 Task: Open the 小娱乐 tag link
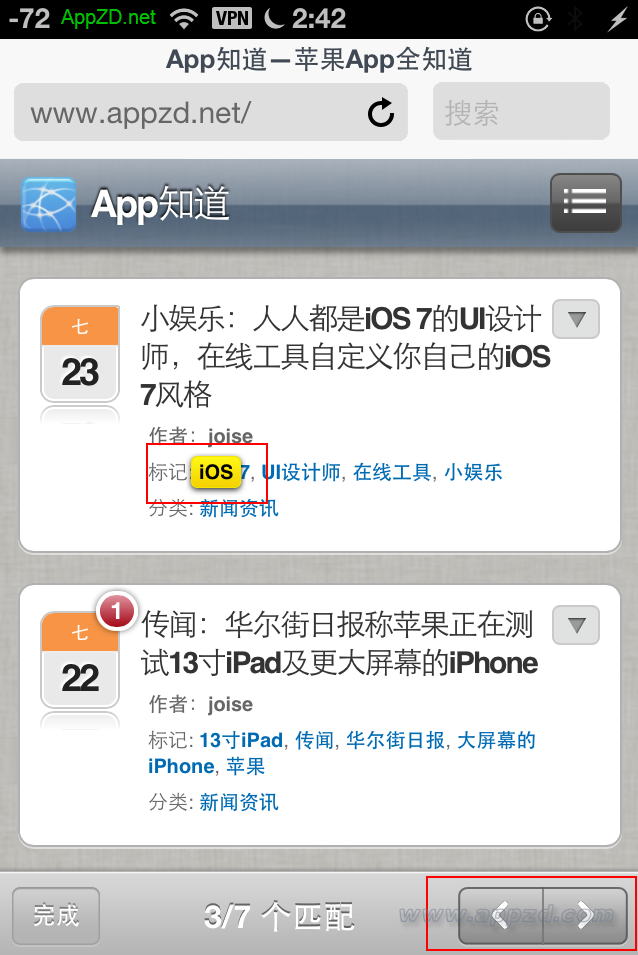click(x=473, y=472)
